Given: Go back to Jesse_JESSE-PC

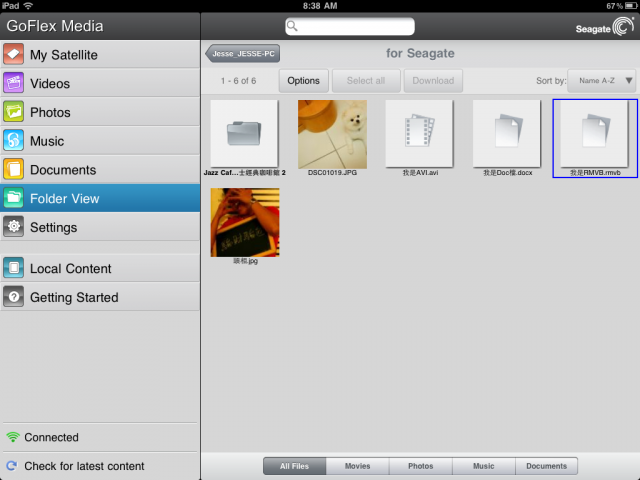Looking at the screenshot, I should (243, 53).
